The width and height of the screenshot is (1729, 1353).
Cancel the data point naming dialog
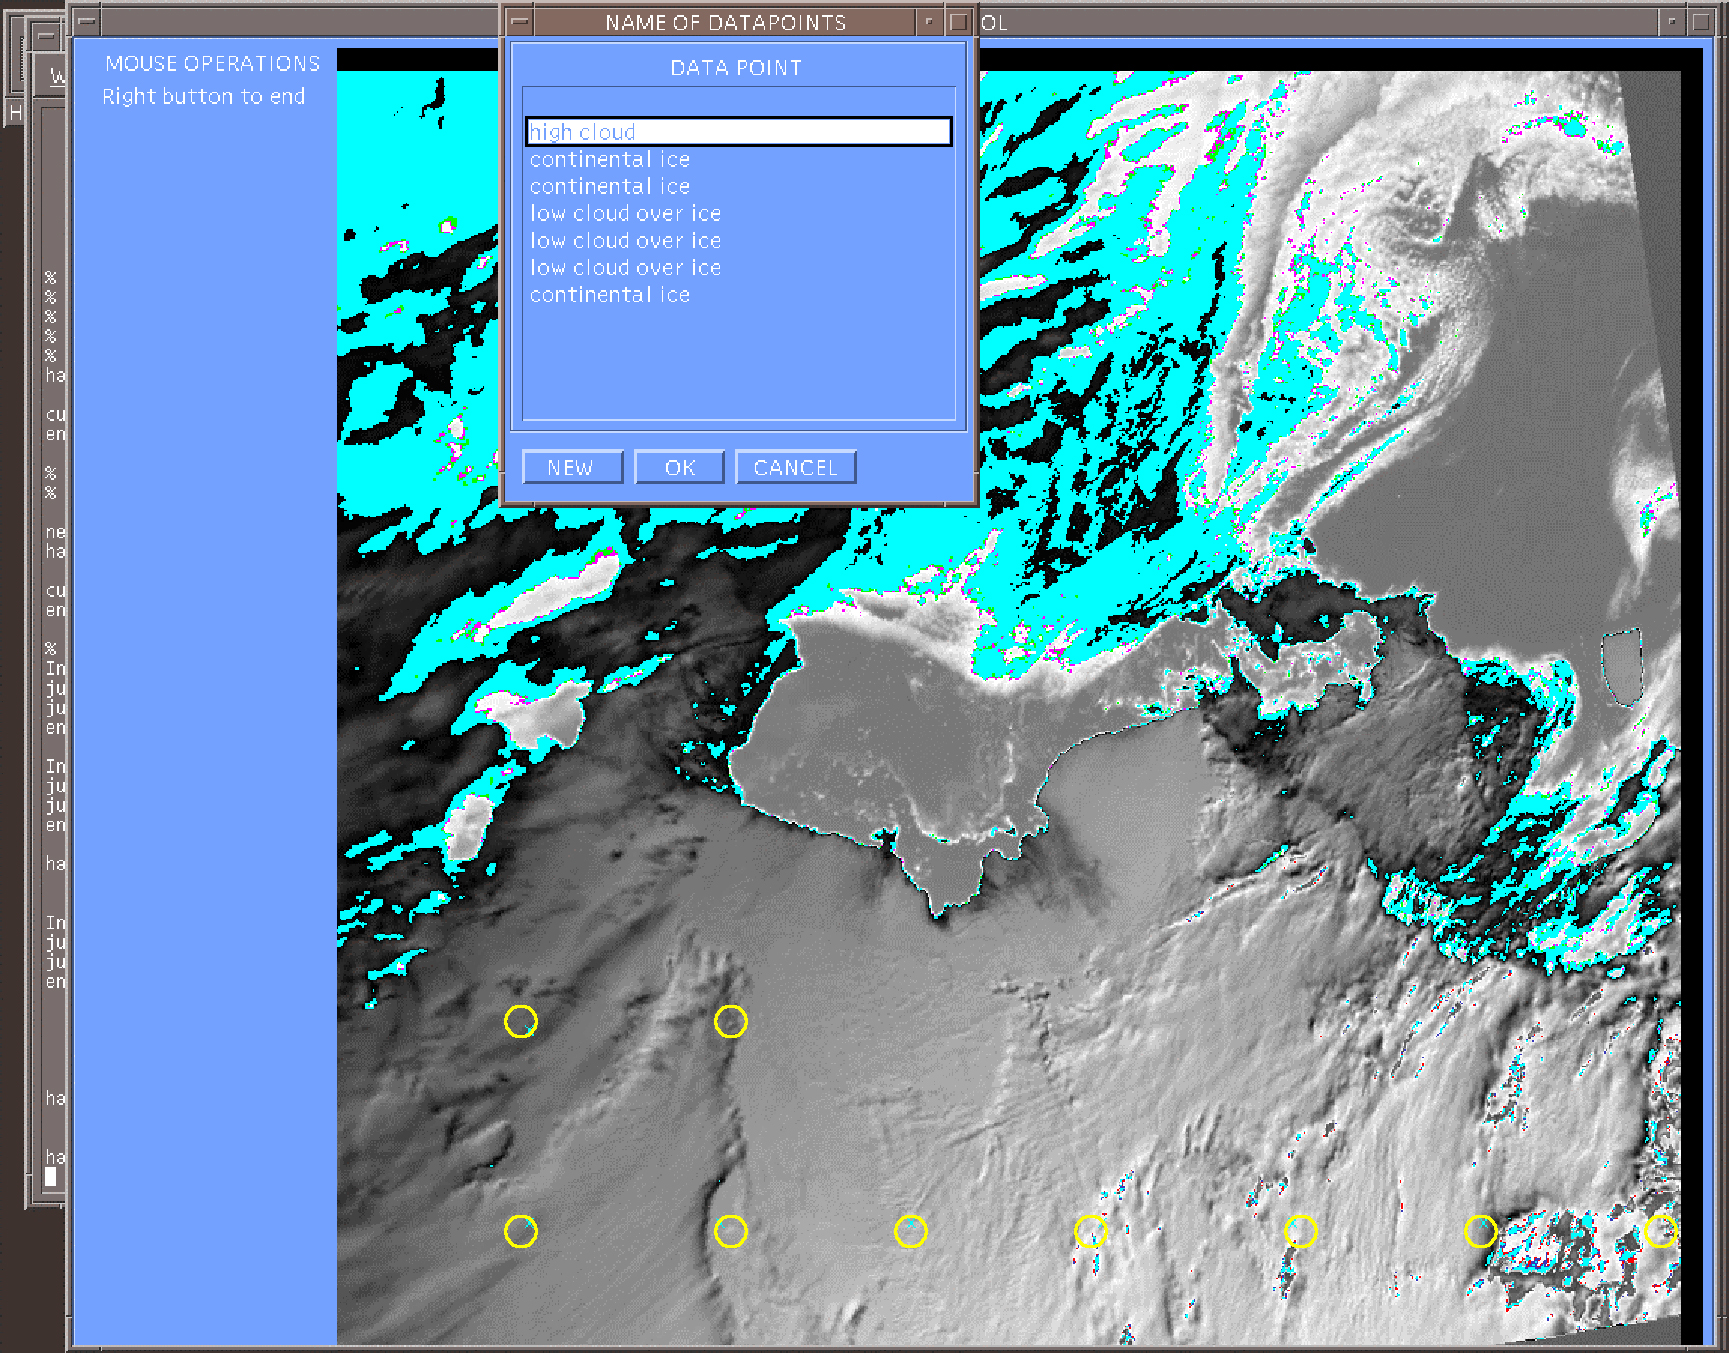(795, 467)
